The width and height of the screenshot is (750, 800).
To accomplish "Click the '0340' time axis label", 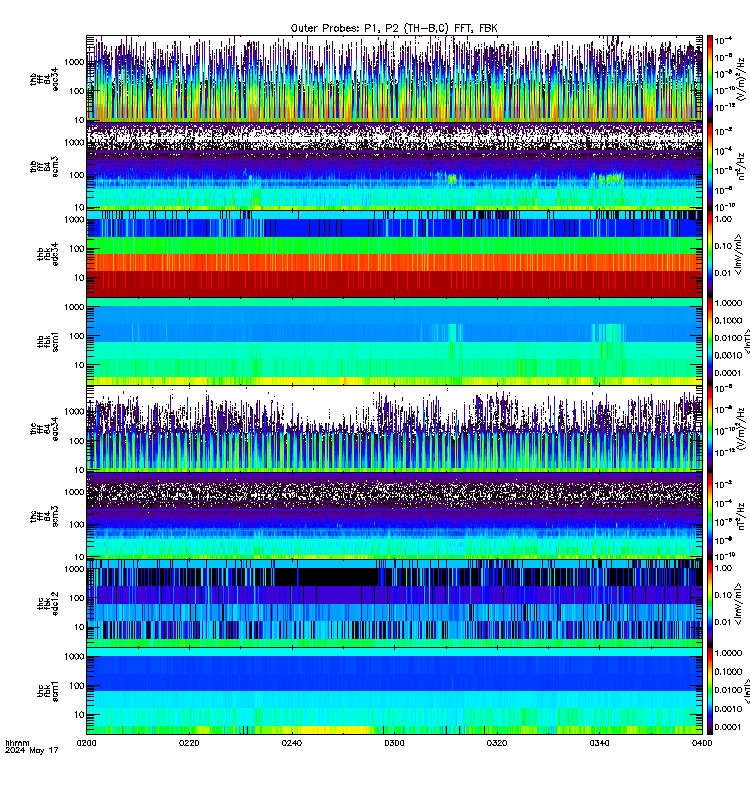I will click(x=599, y=743).
